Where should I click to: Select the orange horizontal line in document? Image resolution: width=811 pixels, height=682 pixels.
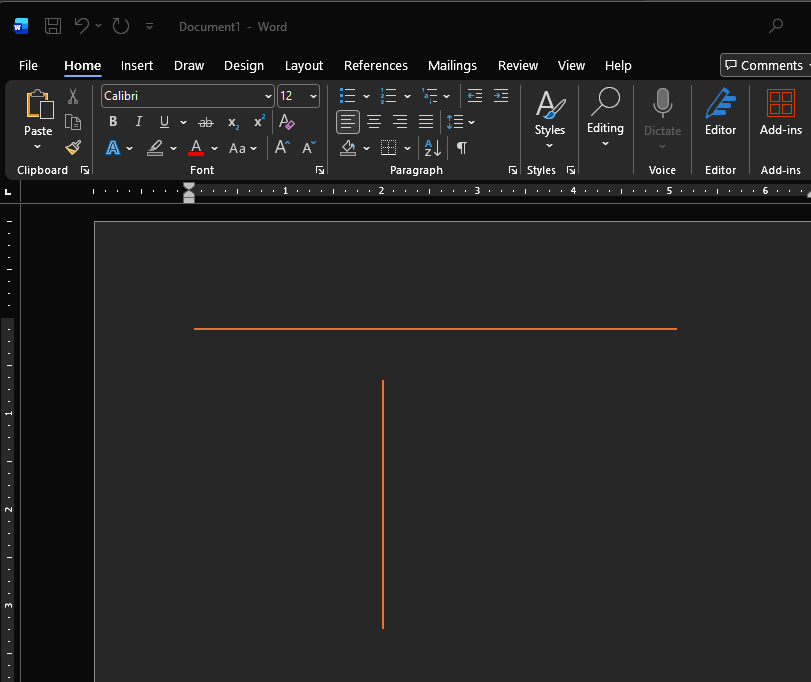click(435, 328)
